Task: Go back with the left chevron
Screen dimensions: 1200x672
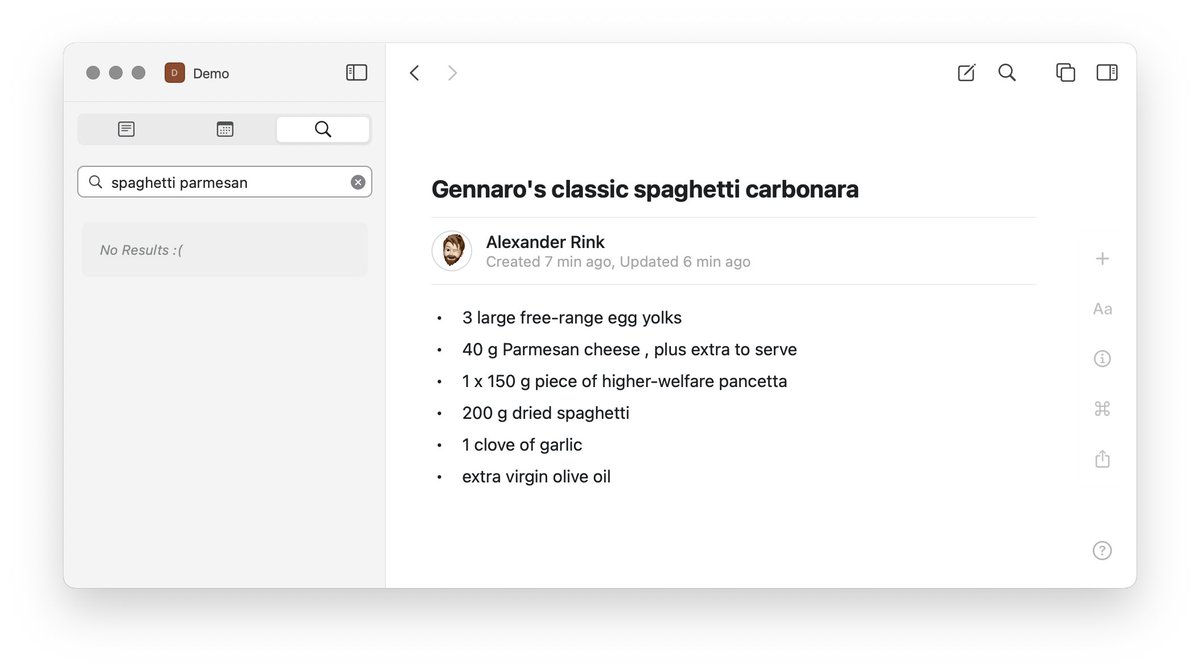Action: tap(414, 73)
